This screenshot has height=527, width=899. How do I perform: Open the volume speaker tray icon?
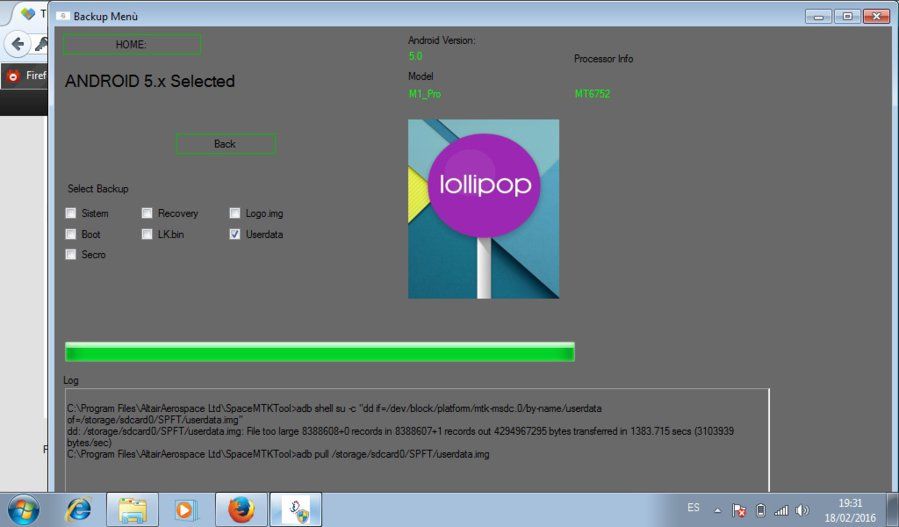pos(802,510)
